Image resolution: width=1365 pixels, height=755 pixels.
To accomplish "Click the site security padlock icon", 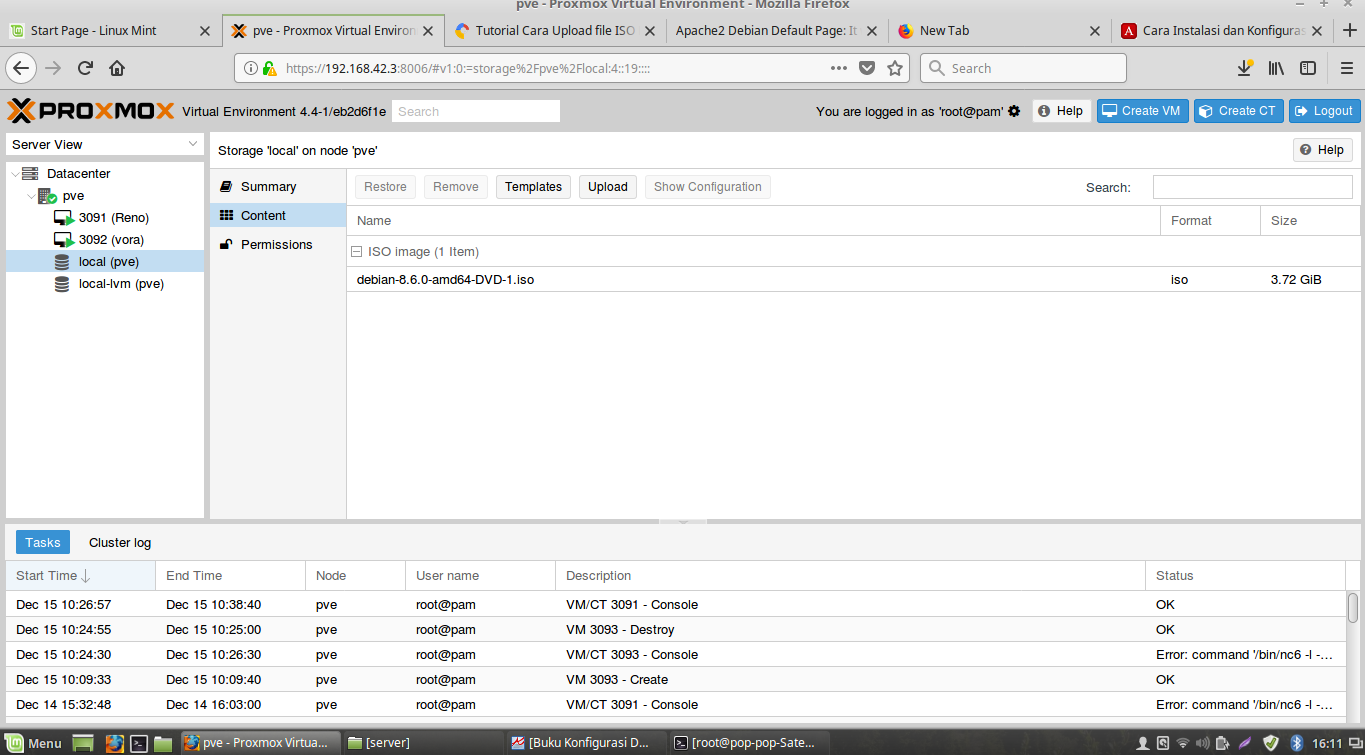I will (269, 68).
